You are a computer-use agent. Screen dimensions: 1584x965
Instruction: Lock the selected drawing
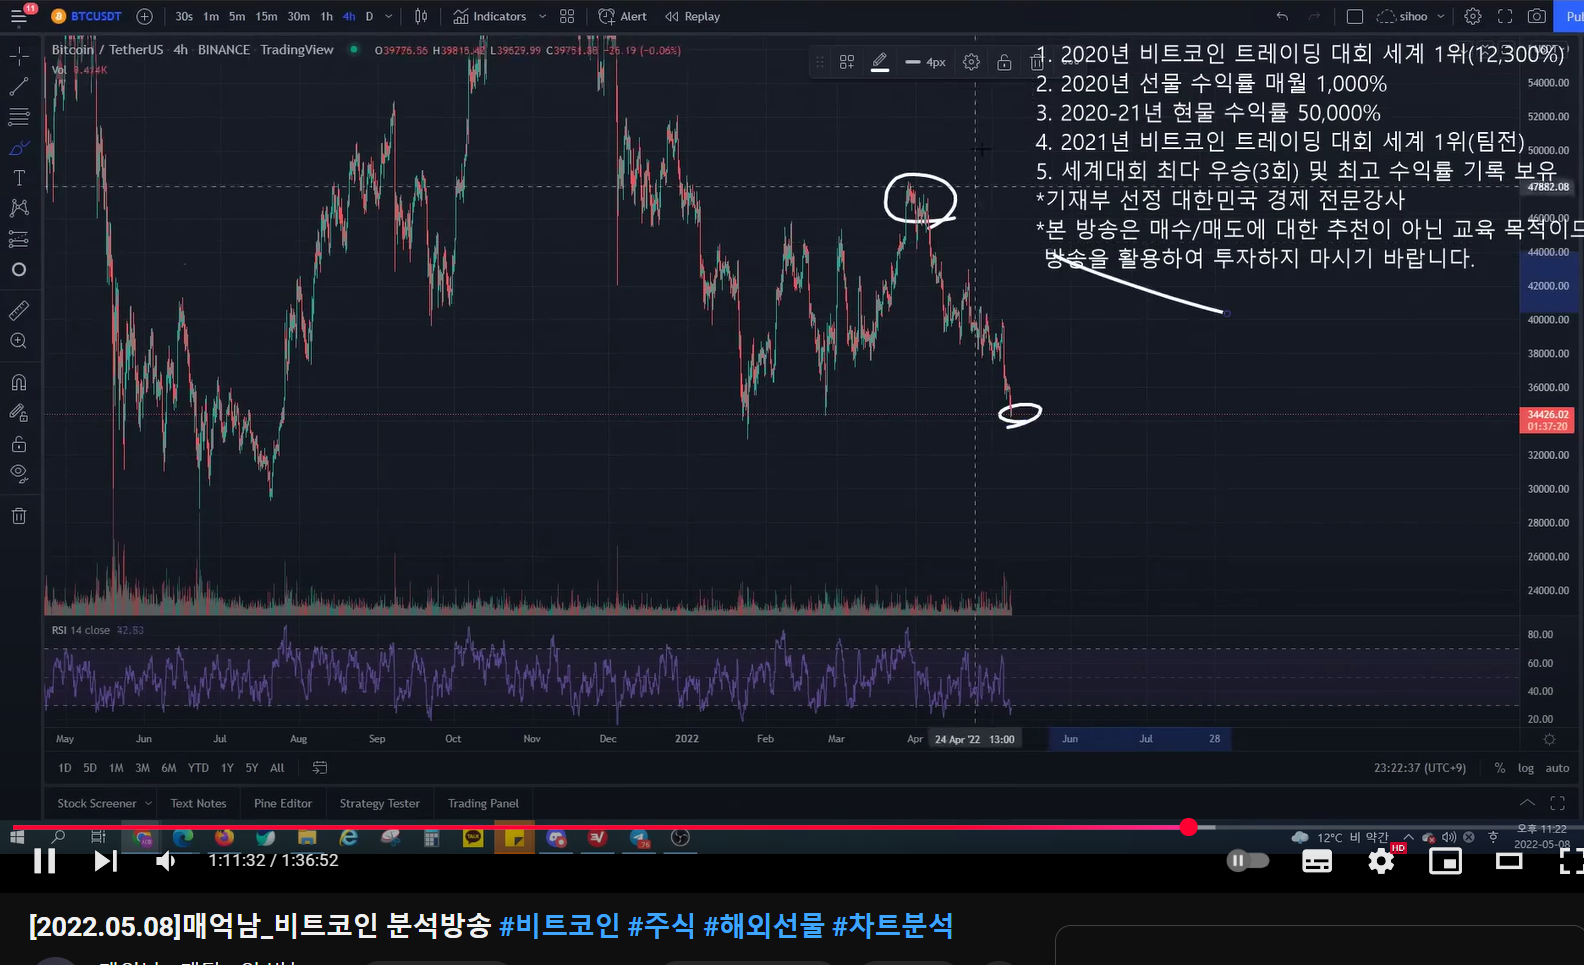[1004, 62]
